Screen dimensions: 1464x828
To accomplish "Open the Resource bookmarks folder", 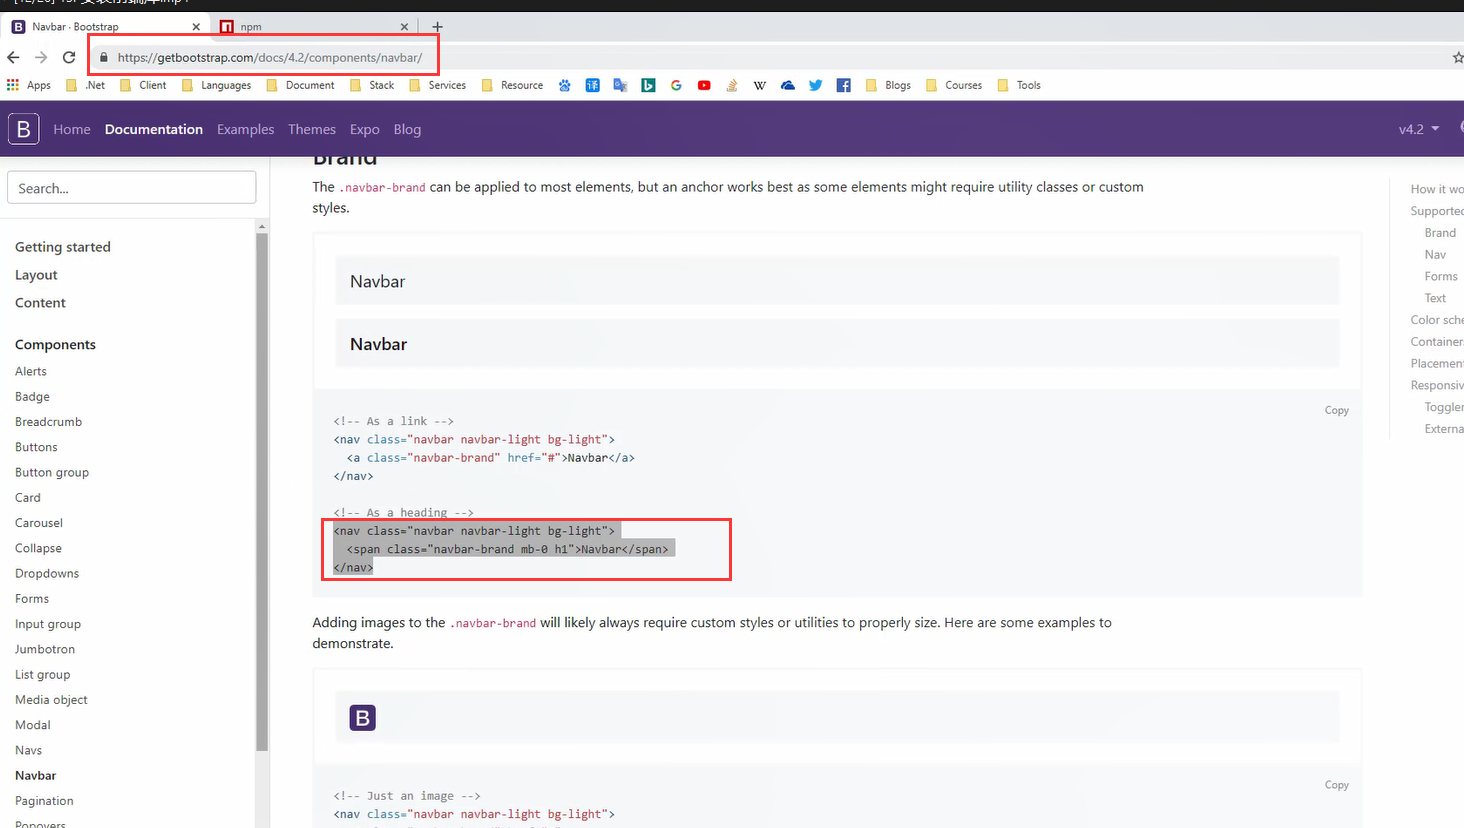I will point(512,85).
